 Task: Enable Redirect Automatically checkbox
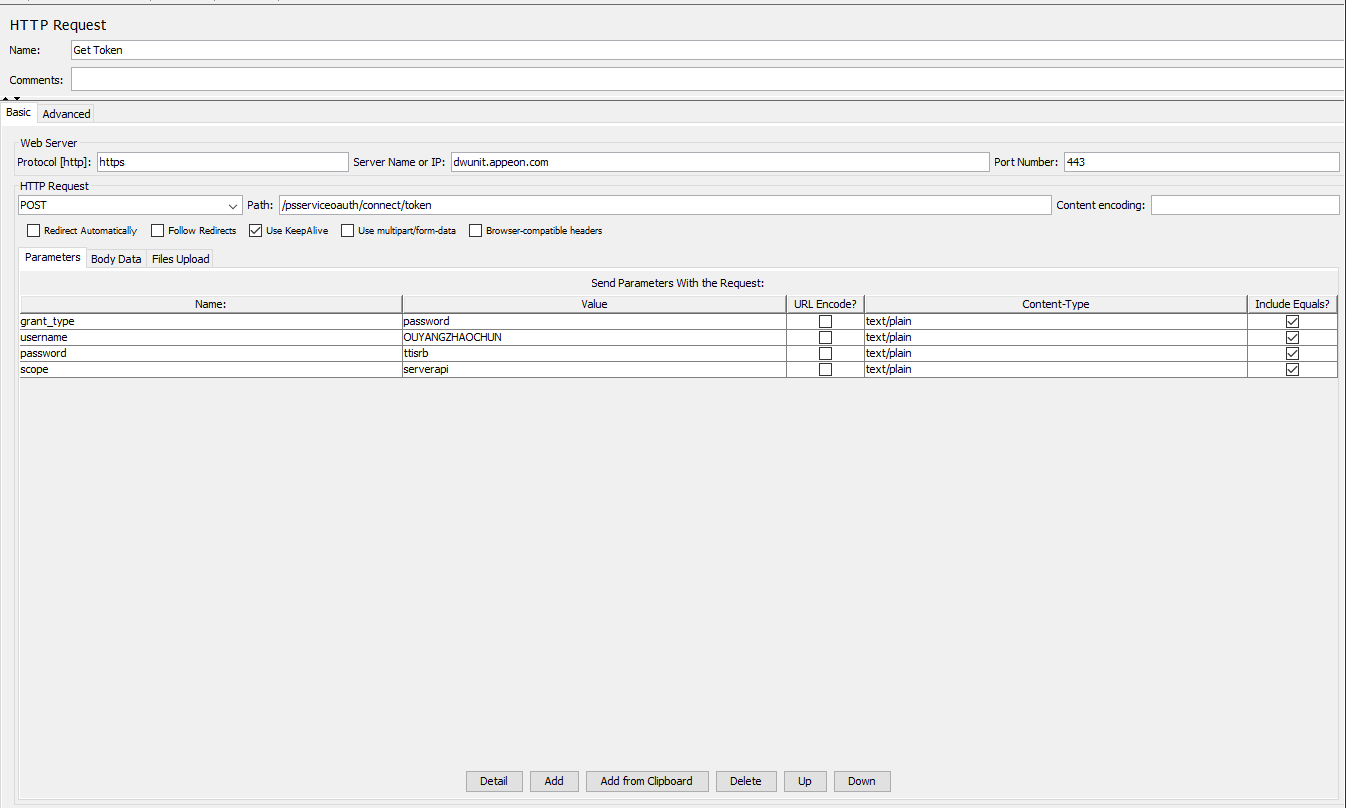34,231
